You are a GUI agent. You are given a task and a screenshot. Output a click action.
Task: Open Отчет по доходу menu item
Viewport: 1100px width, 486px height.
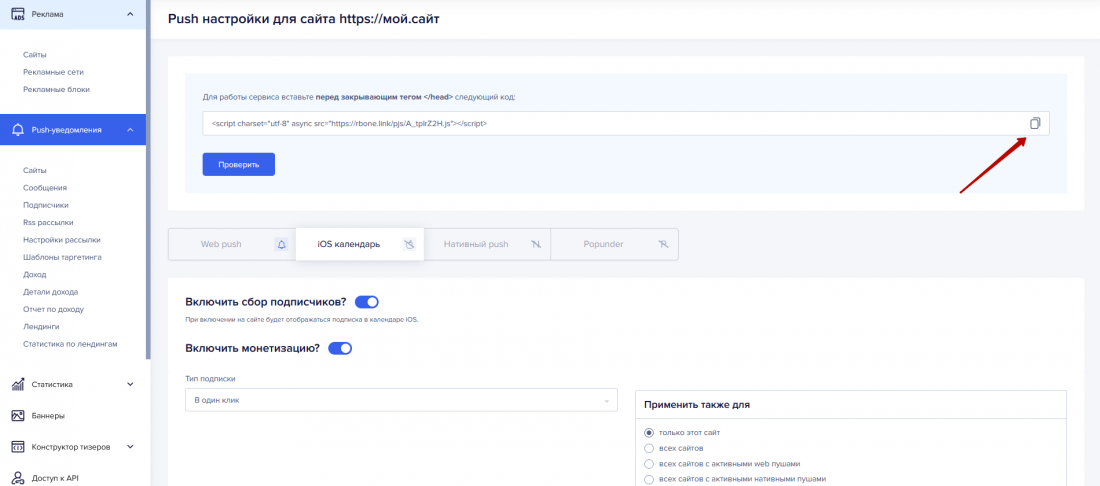[x=54, y=309]
